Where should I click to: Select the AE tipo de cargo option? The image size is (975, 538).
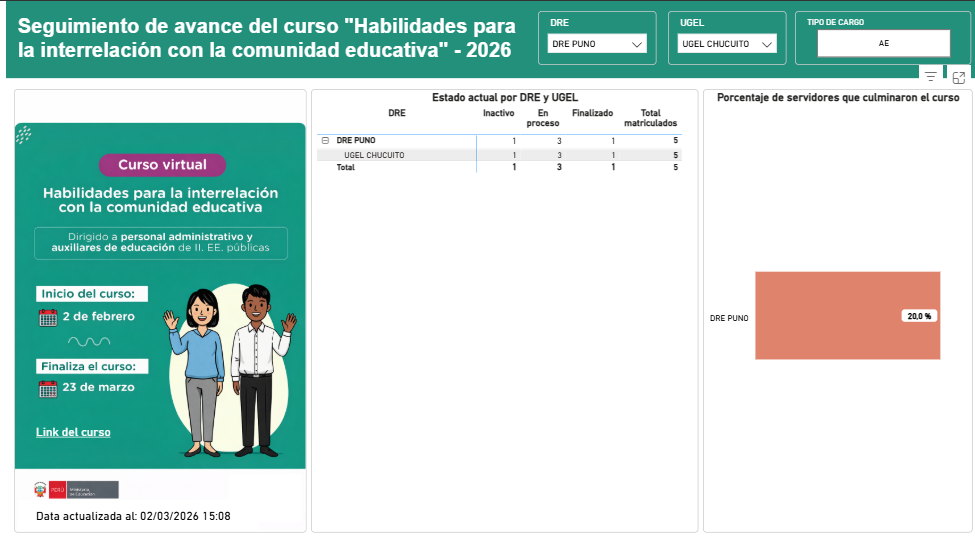click(883, 44)
